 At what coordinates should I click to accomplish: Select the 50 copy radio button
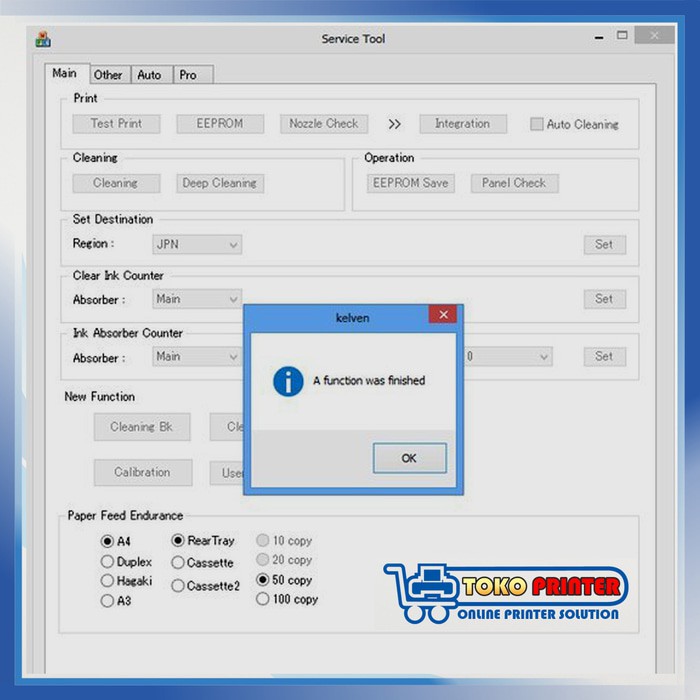[262, 579]
